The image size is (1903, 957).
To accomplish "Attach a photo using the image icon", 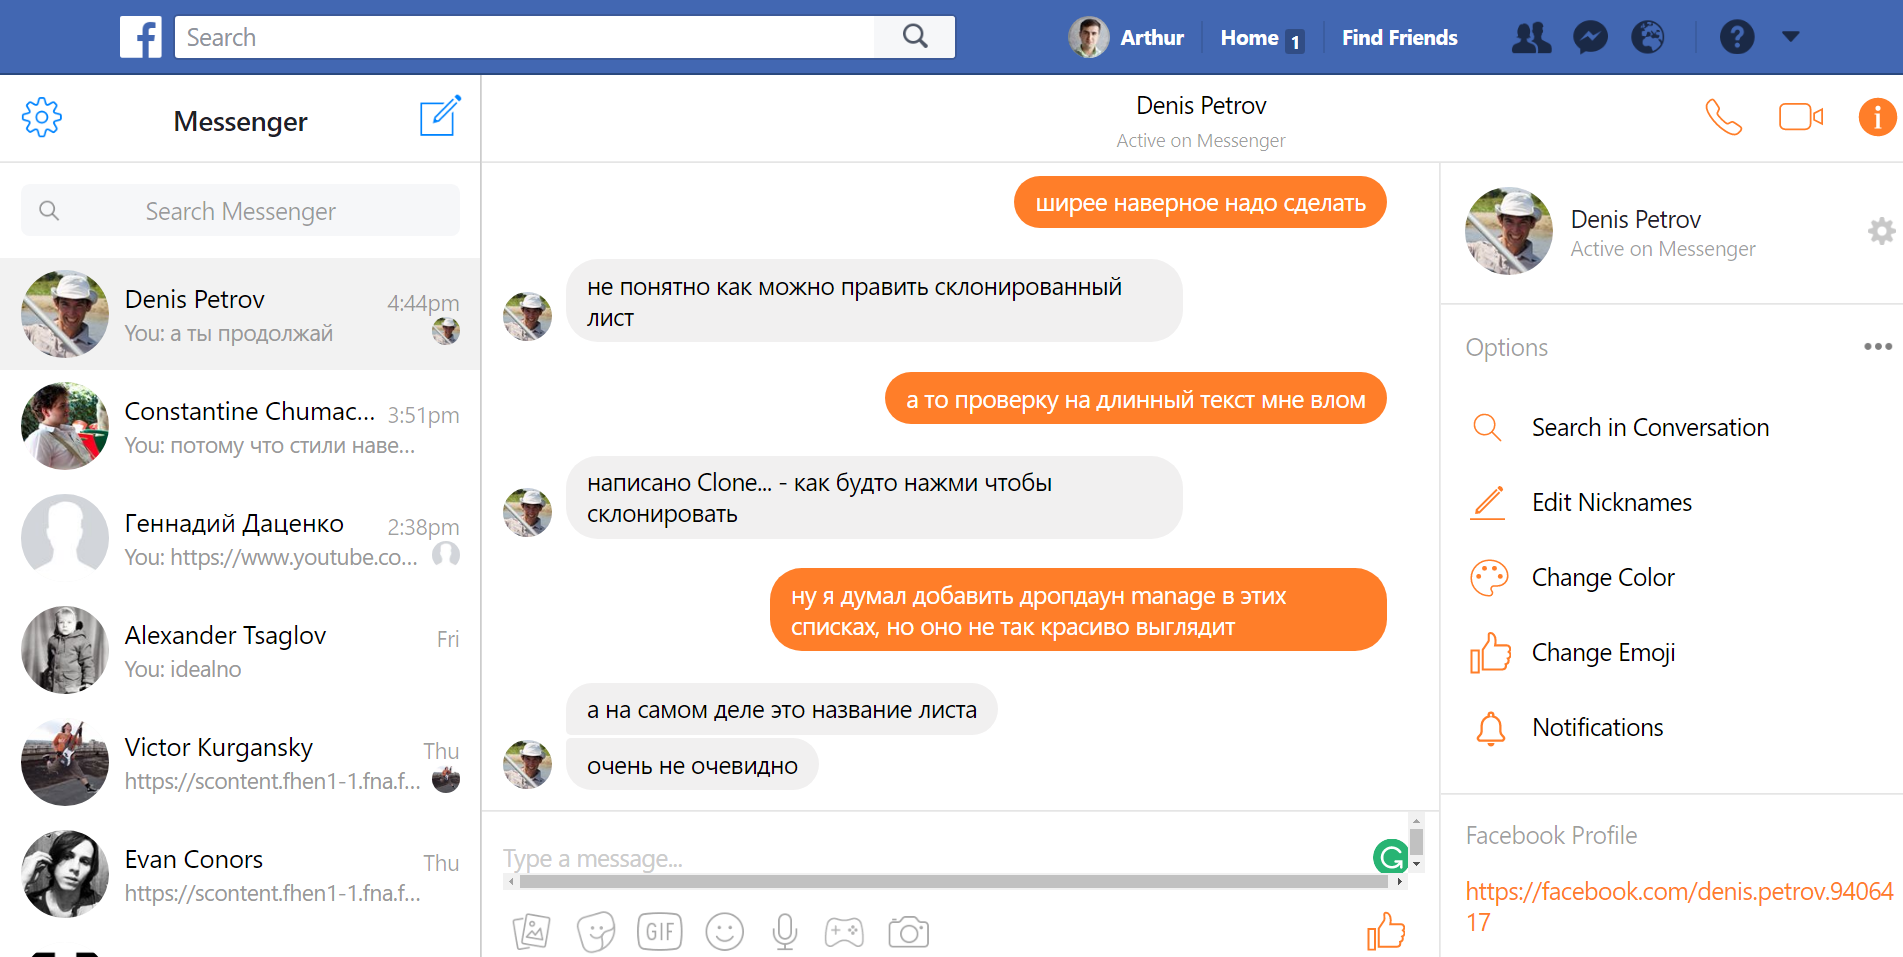I will [532, 932].
